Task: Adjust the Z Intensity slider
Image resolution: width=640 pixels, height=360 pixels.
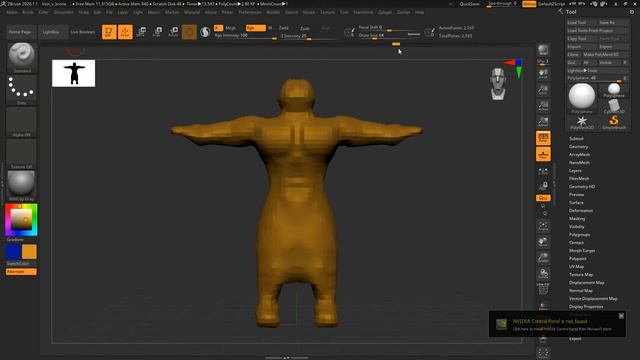Action: (x=309, y=36)
